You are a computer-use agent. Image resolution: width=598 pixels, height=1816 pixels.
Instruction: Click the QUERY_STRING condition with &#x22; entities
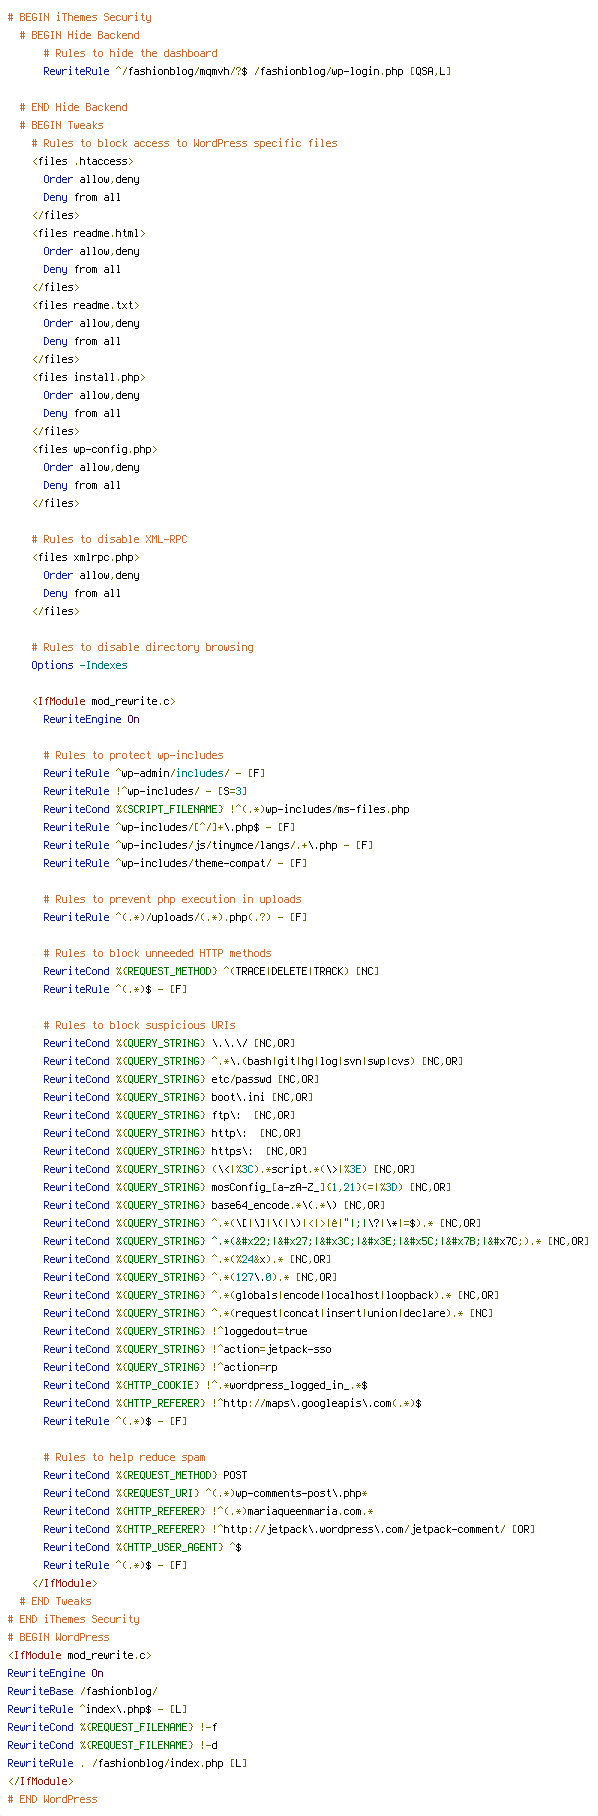(x=316, y=1241)
